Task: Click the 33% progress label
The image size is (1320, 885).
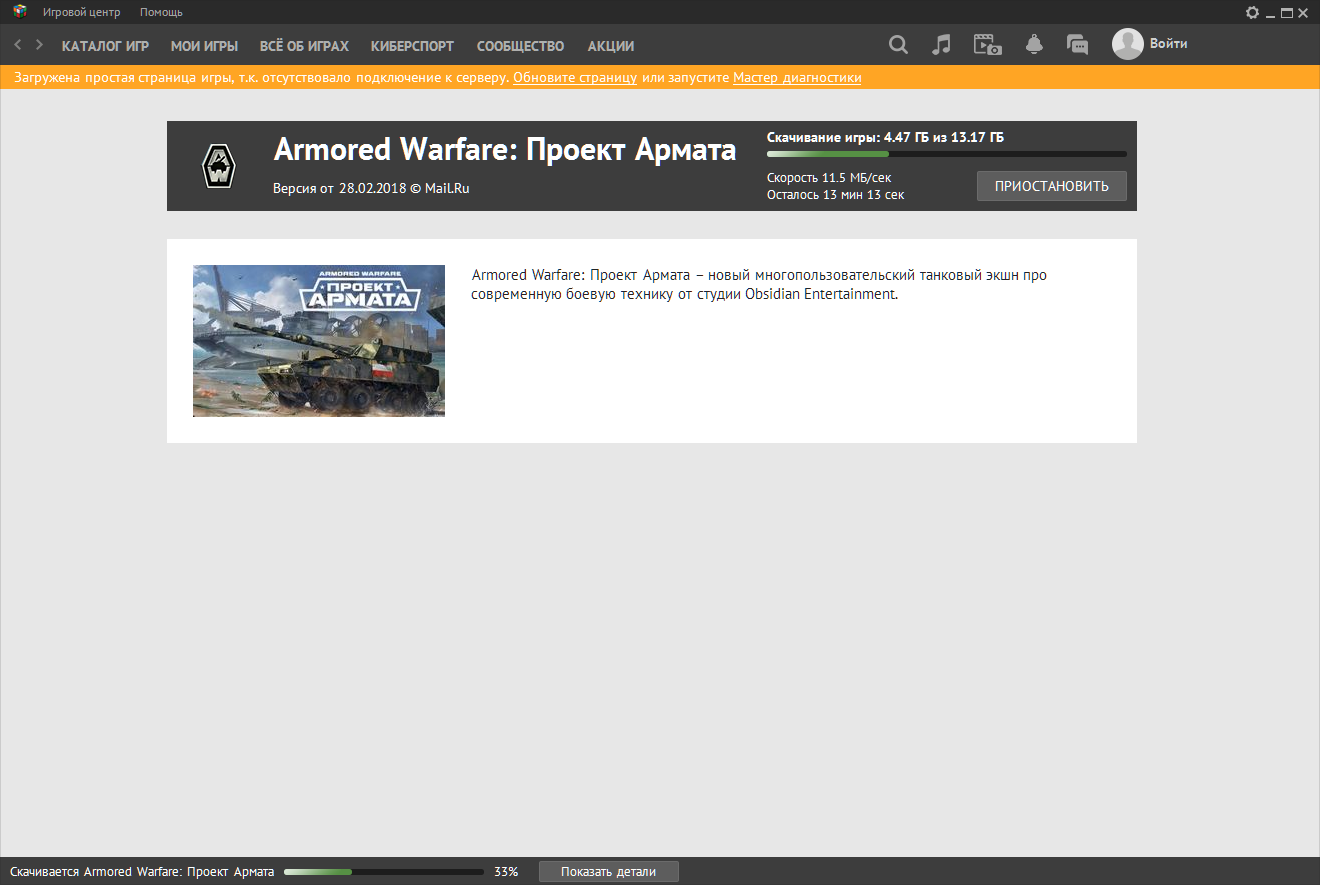Action: point(506,872)
